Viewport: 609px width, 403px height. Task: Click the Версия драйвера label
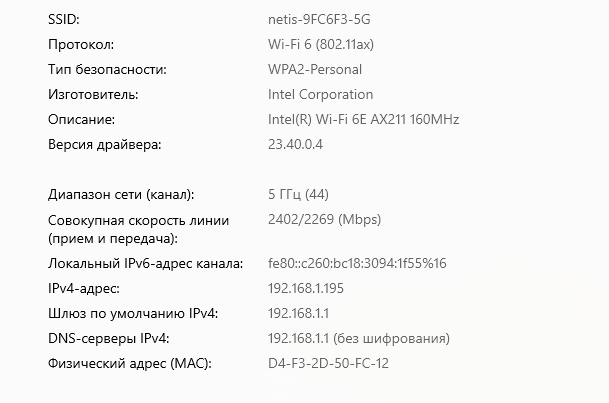[104, 145]
